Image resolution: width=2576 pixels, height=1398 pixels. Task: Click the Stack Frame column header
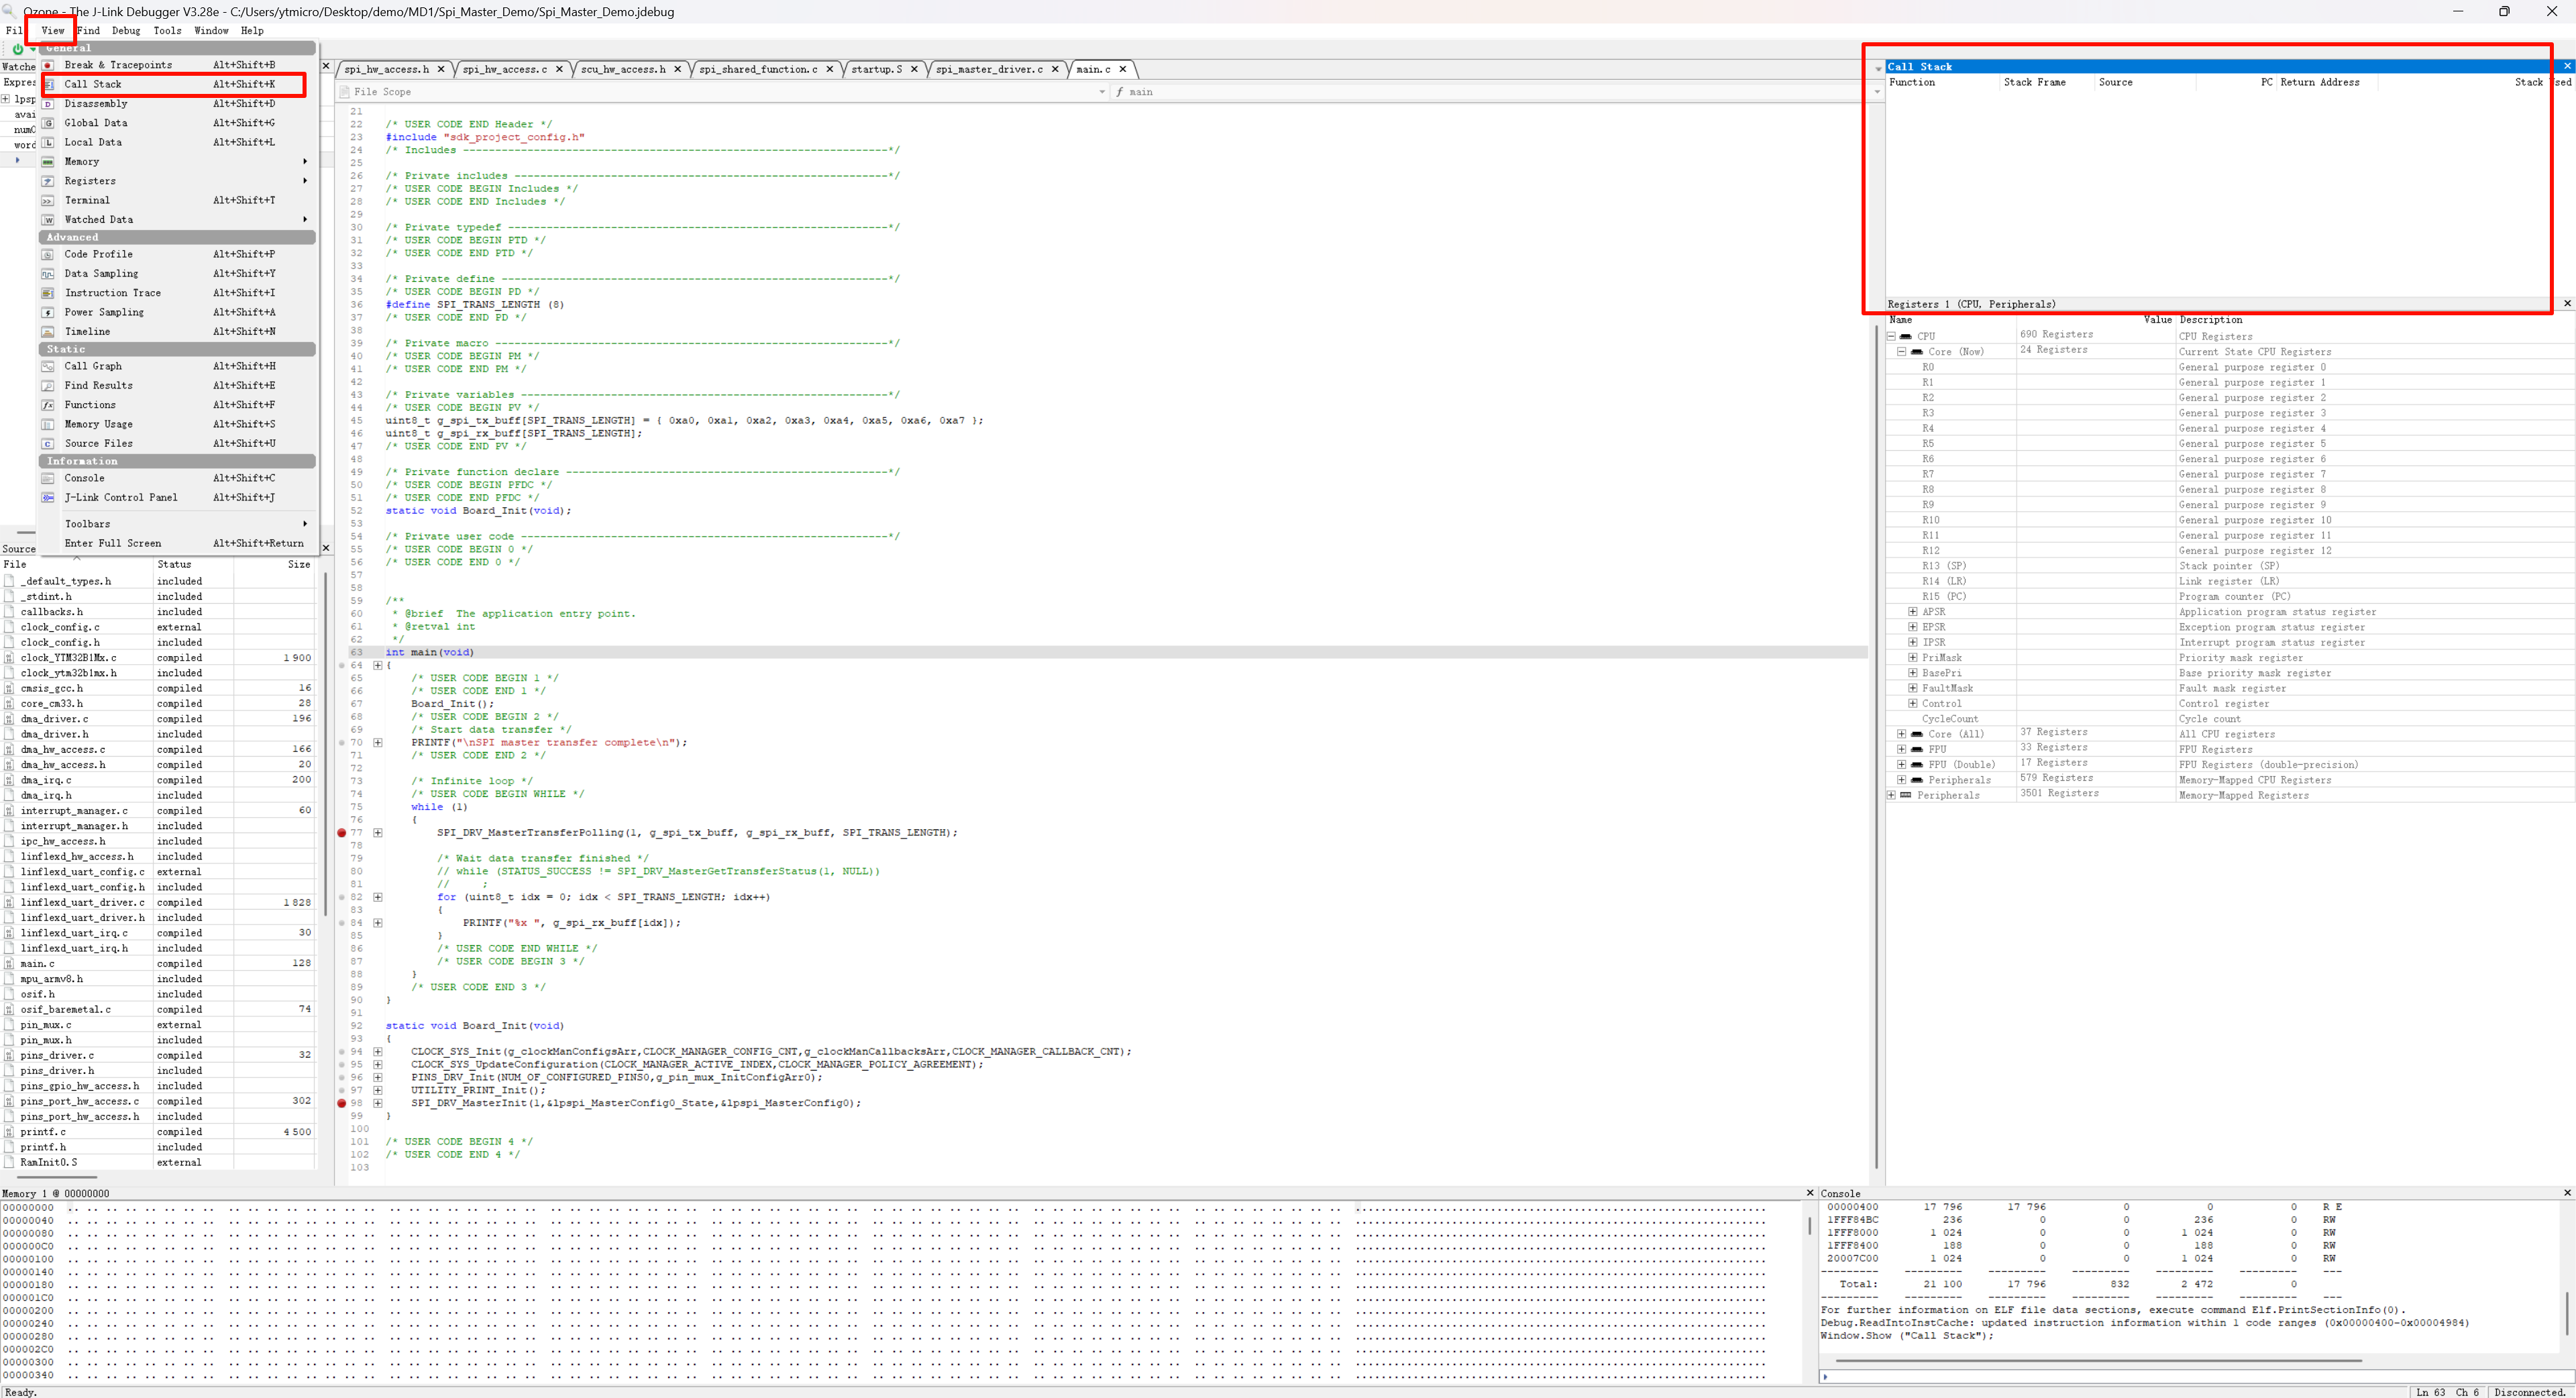(2034, 83)
